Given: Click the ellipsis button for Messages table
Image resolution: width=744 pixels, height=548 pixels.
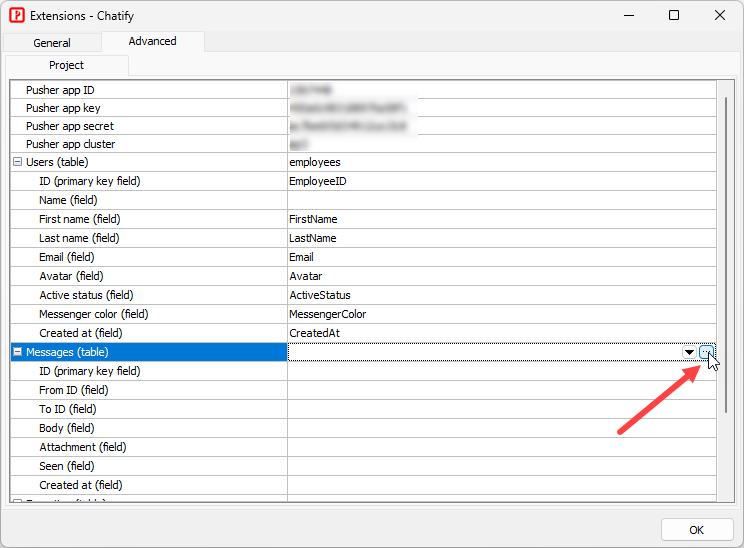Looking at the screenshot, I should [x=707, y=352].
